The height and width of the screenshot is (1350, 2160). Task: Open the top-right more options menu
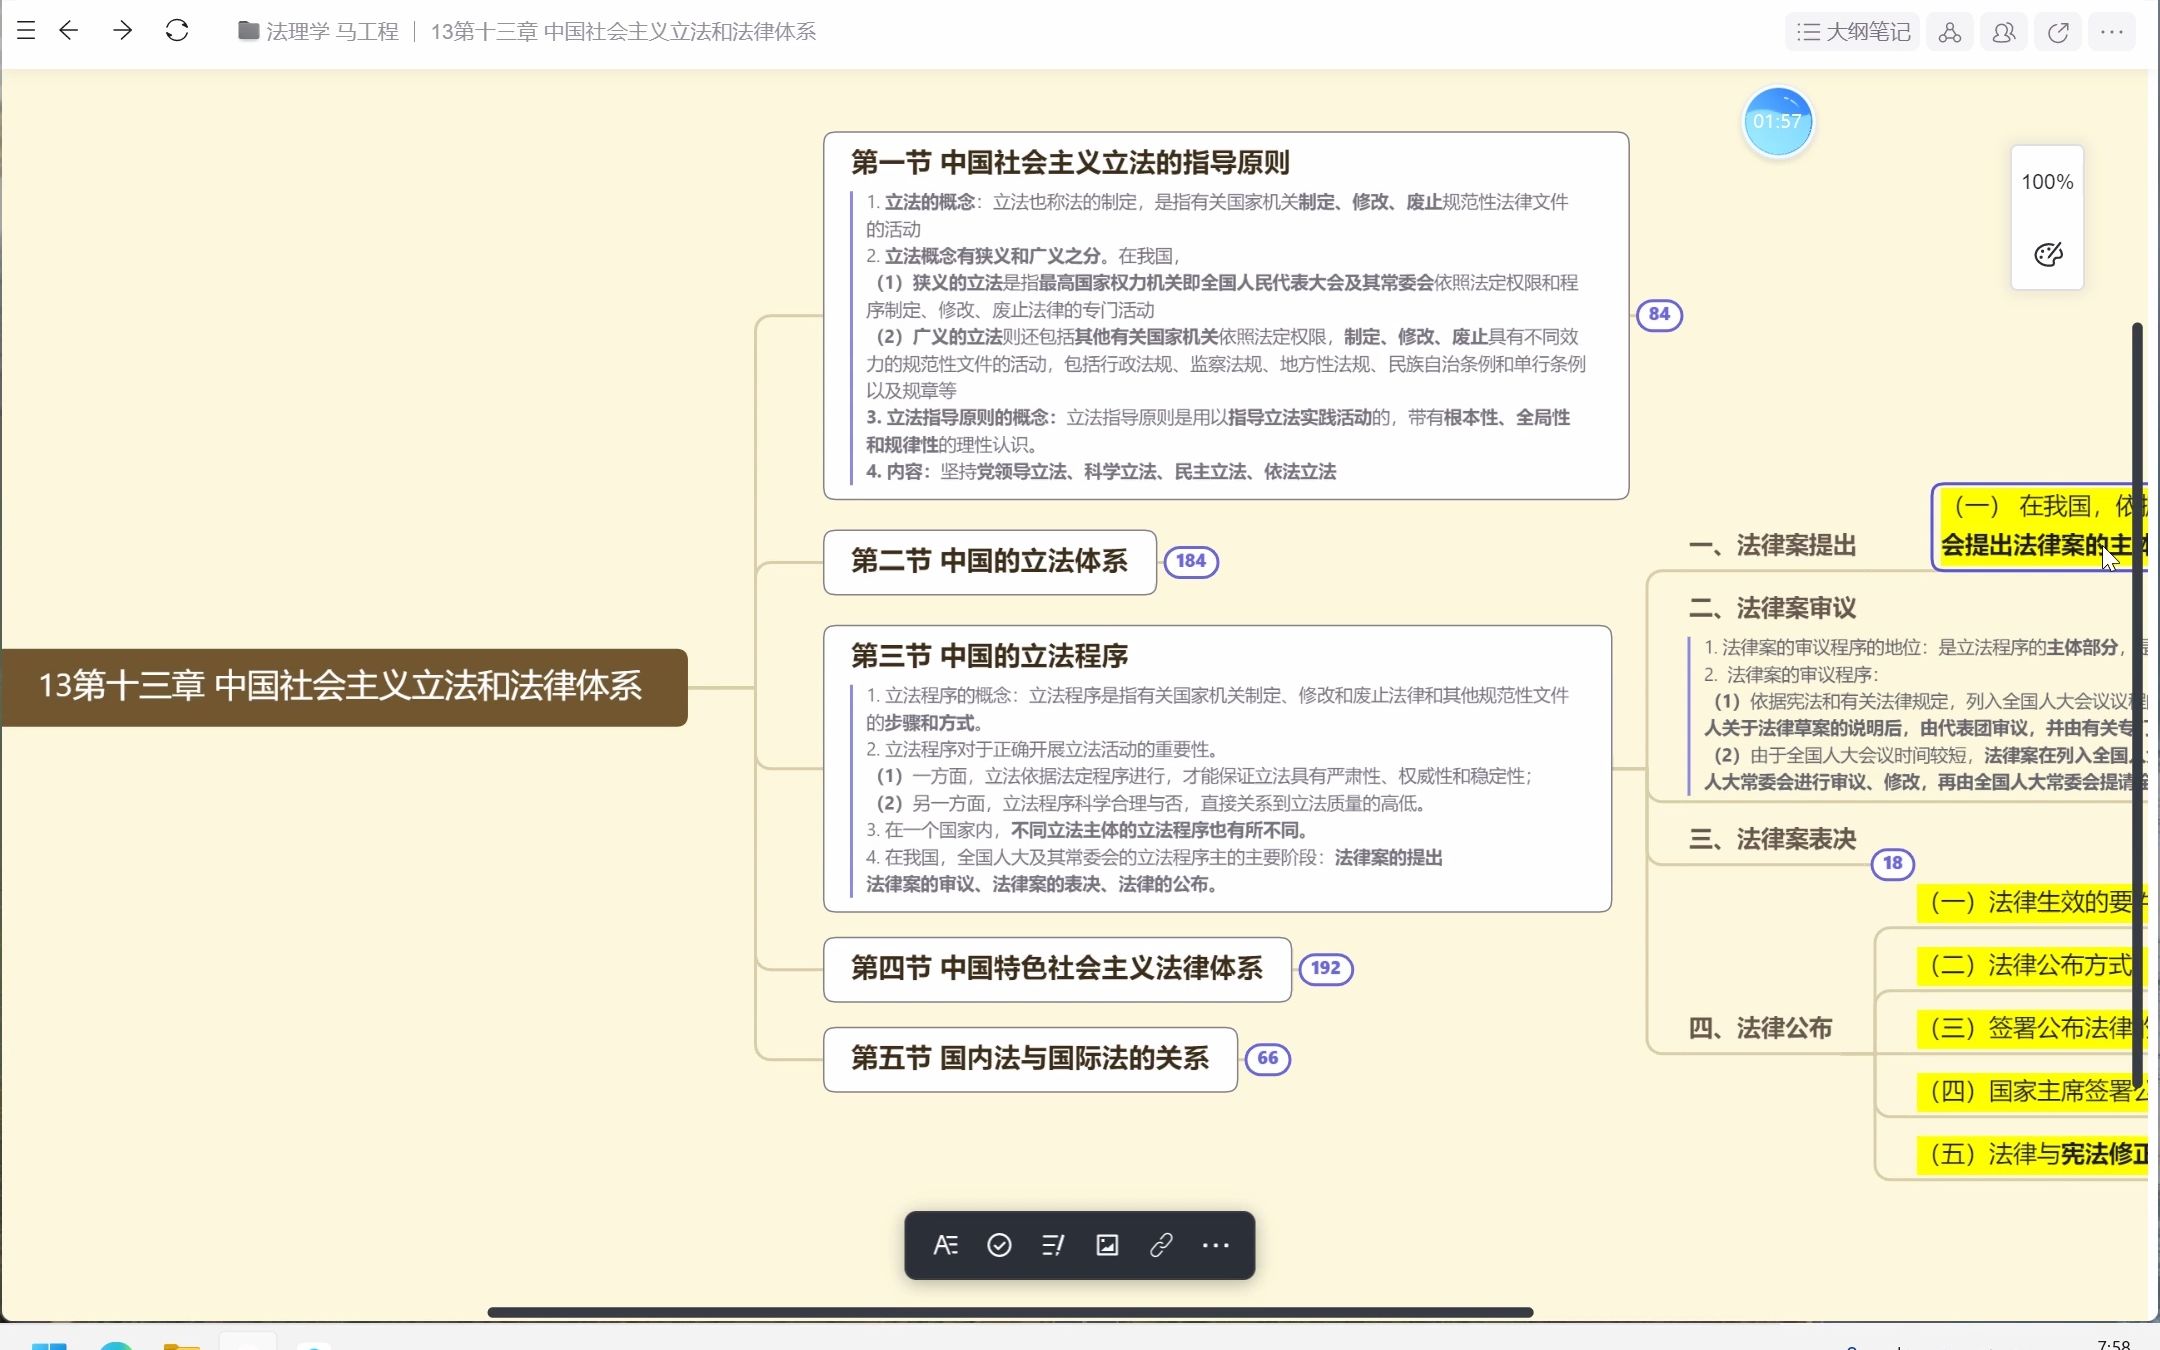(x=2112, y=32)
